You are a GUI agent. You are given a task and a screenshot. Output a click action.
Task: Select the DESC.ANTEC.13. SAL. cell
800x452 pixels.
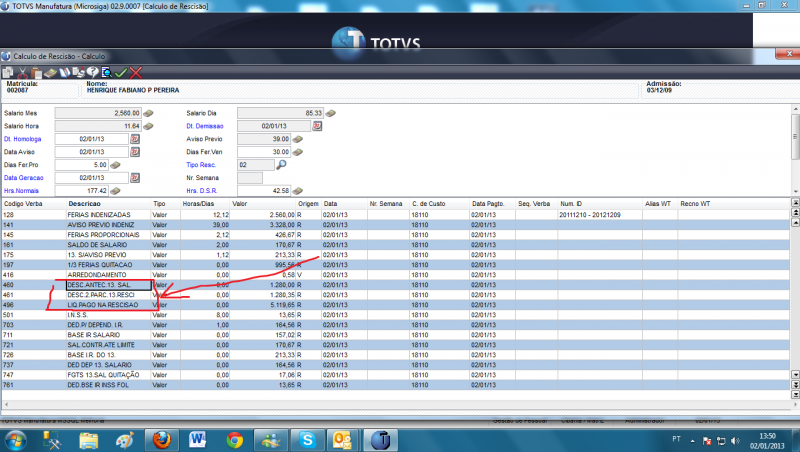(109, 285)
